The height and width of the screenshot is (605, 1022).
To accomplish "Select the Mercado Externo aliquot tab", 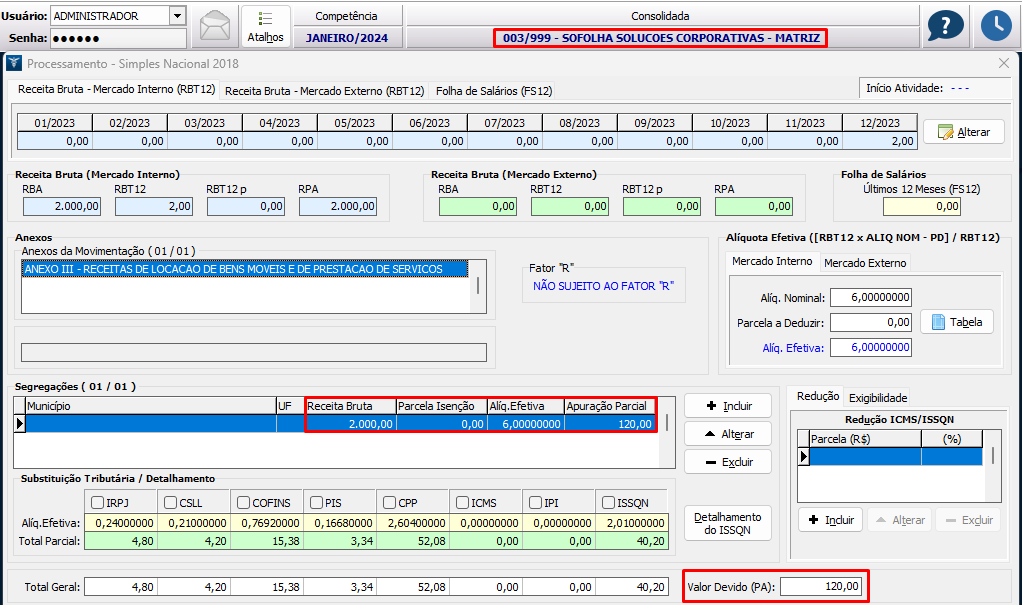I will point(864,263).
